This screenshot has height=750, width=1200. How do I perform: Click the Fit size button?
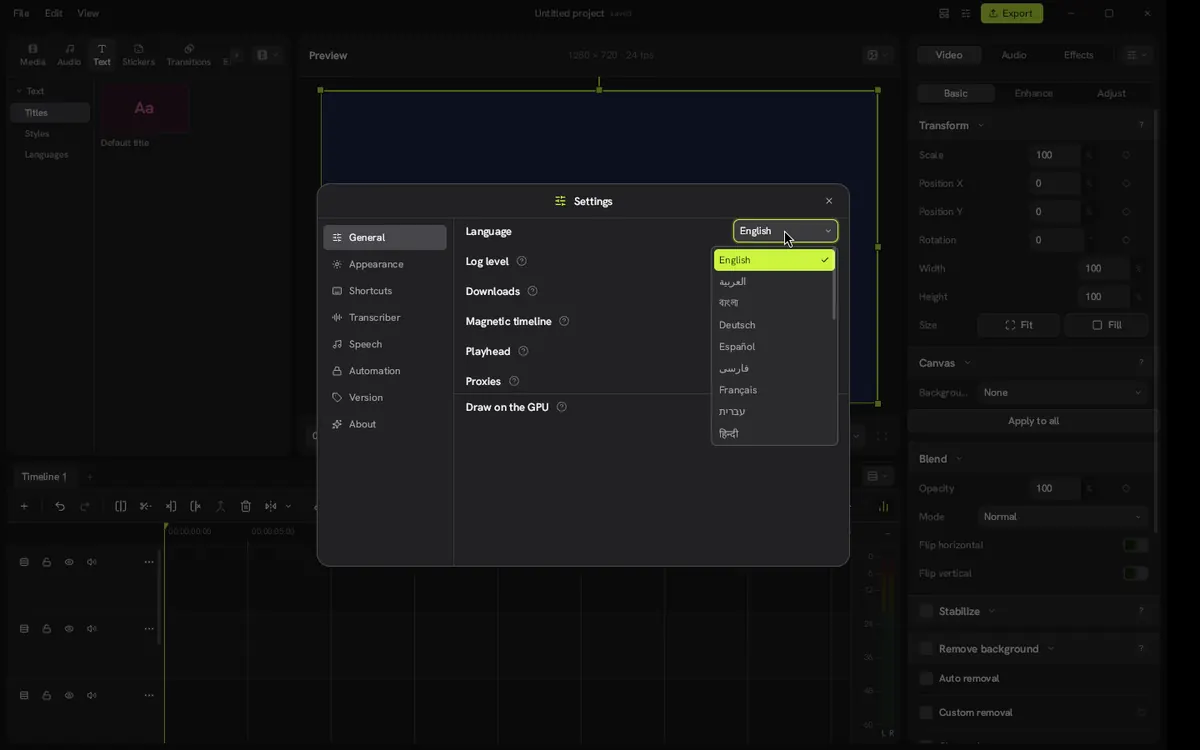[x=1018, y=325]
